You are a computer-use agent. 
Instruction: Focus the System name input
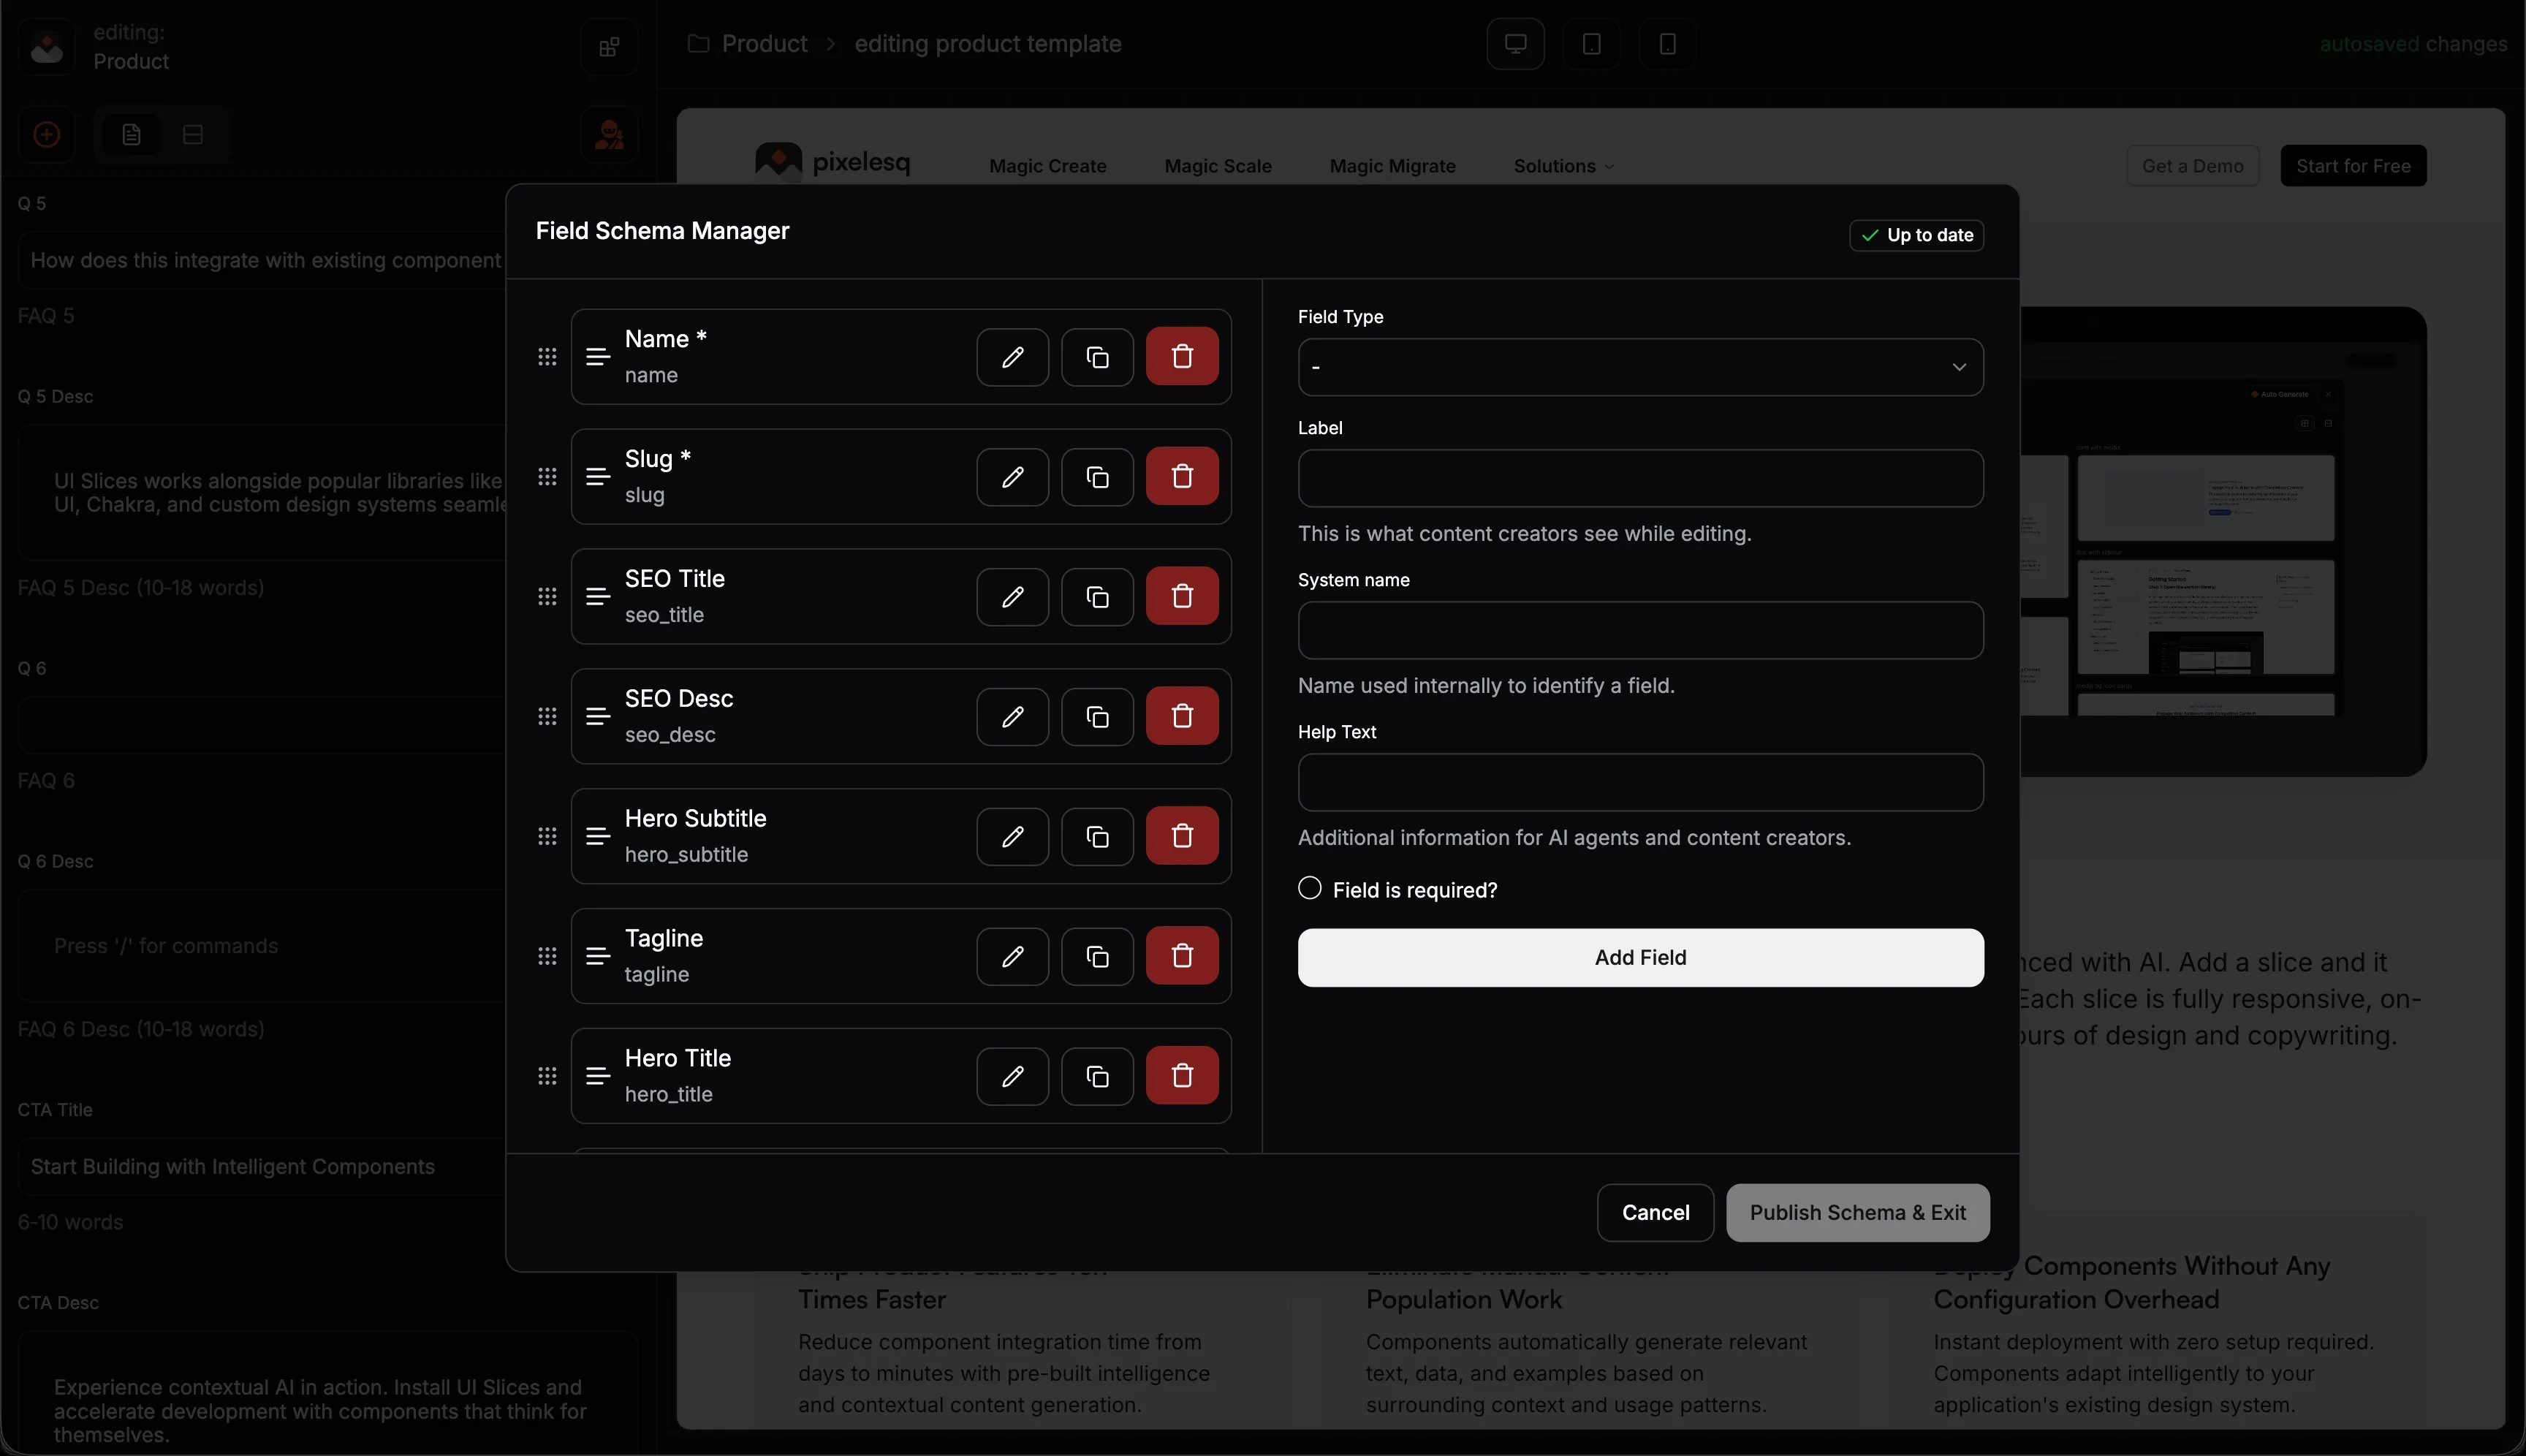1640,630
